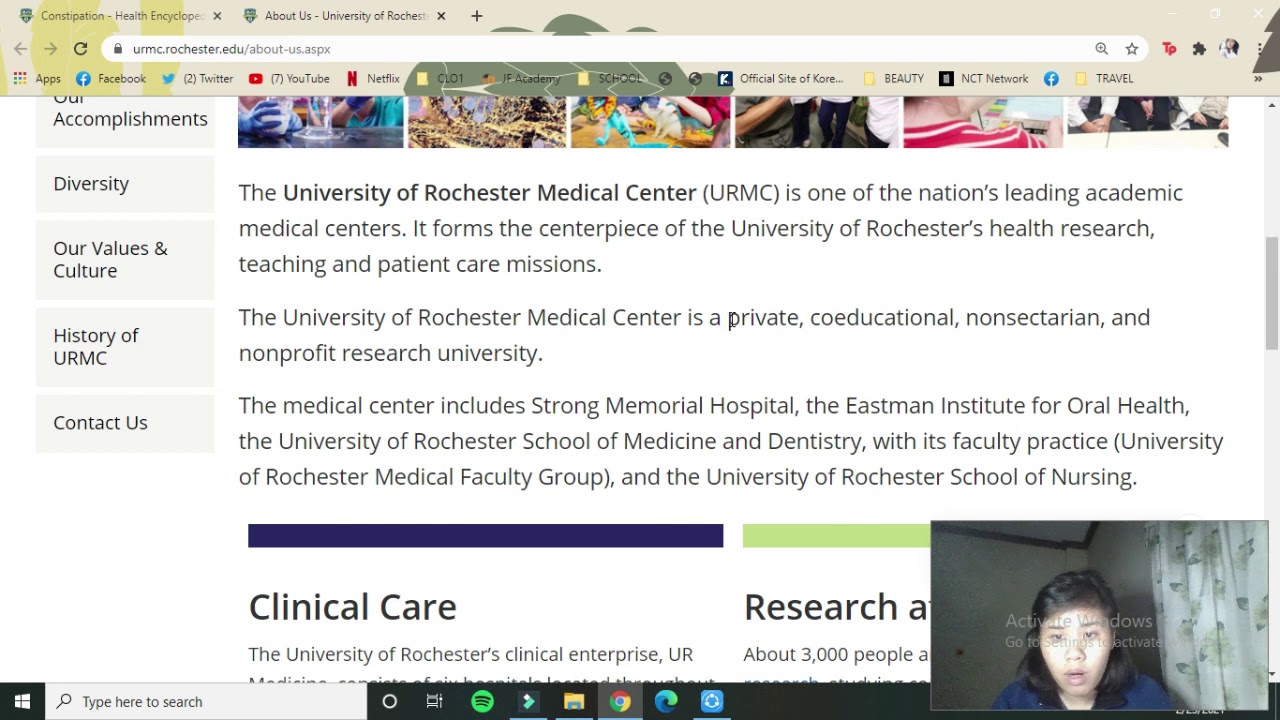
Task: Click the page vertical scrollbar thumb
Action: tap(1272, 293)
